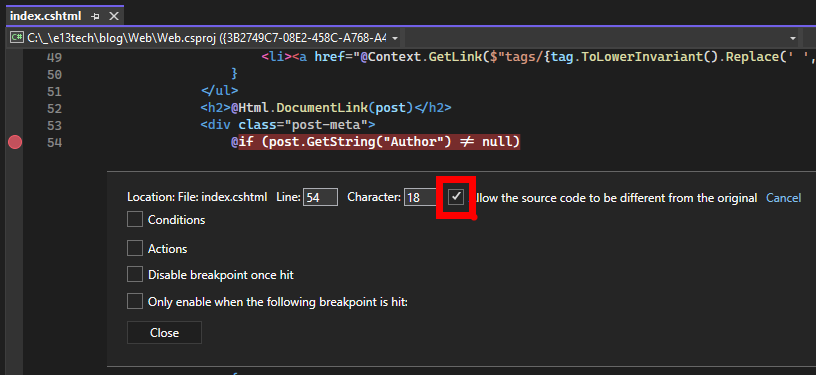Close the index.cshtml tab
The image size is (816, 375).
[x=114, y=17]
